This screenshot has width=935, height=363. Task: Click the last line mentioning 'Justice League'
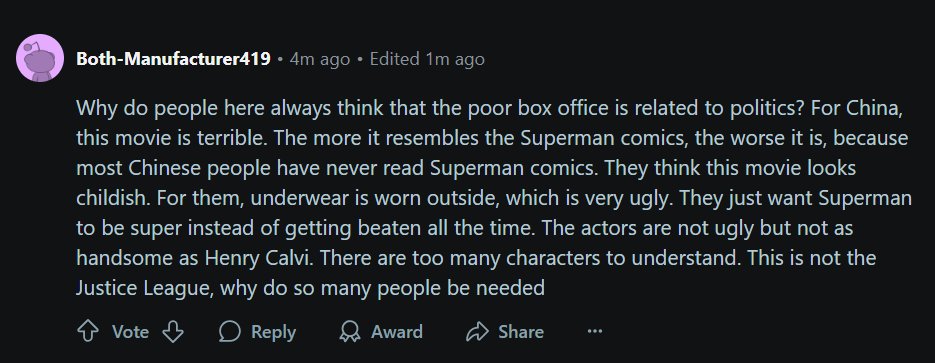[x=310, y=288]
